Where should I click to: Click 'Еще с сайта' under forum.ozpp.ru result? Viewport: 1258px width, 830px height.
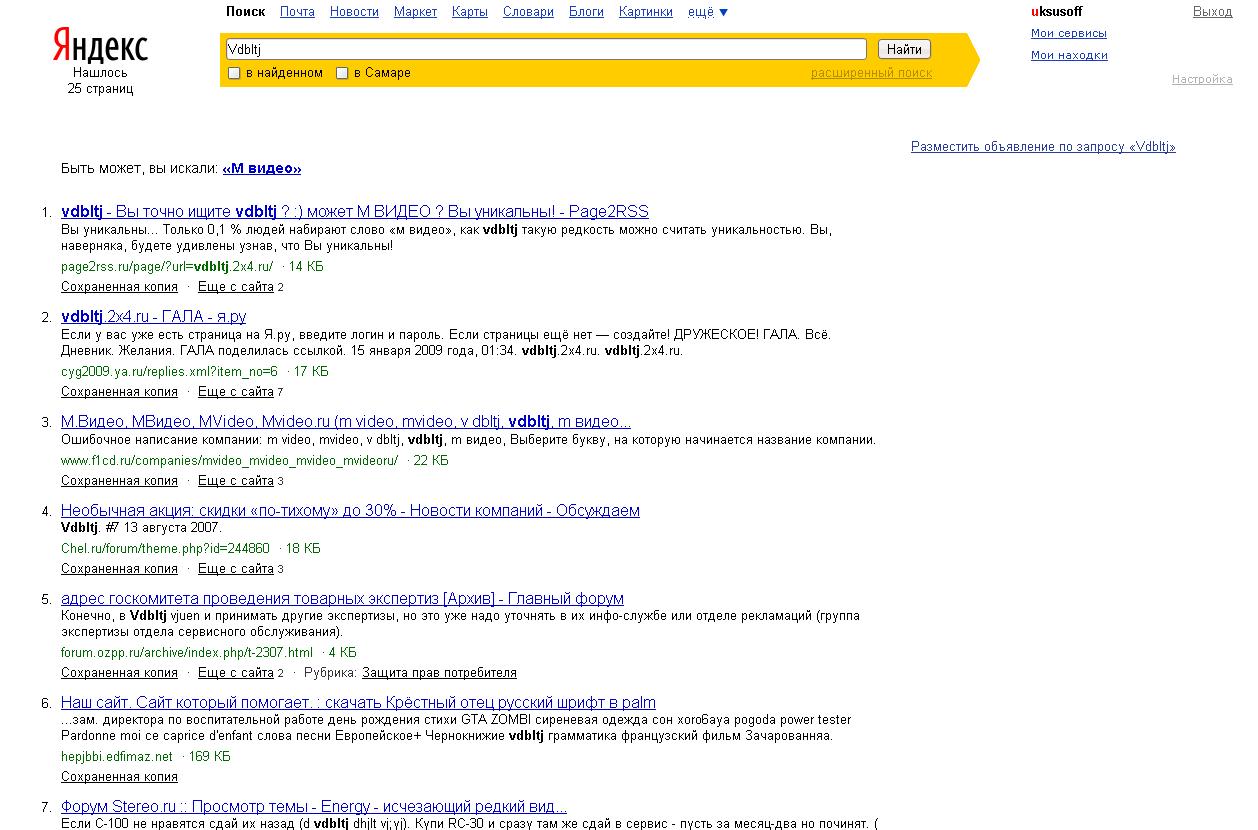point(235,673)
